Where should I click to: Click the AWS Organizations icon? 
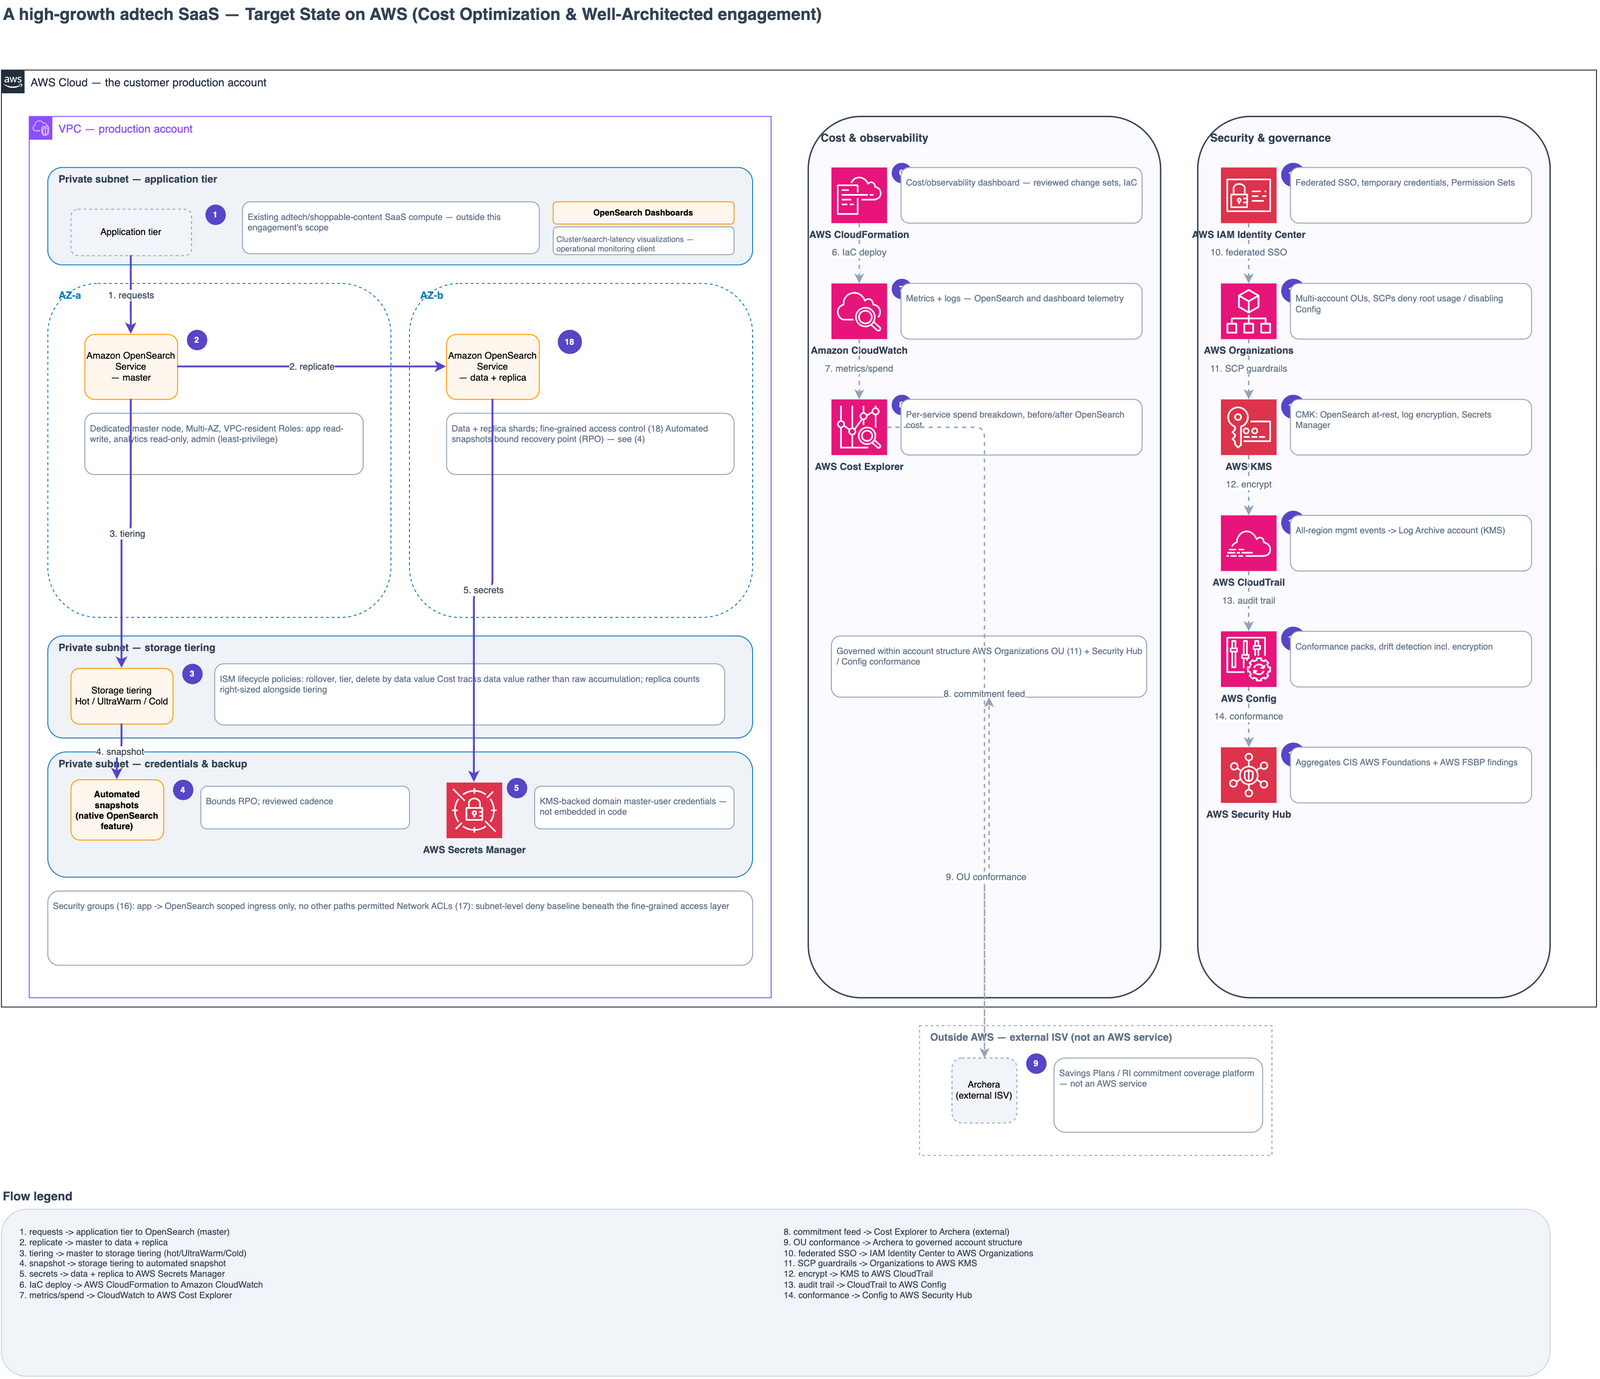point(1248,311)
